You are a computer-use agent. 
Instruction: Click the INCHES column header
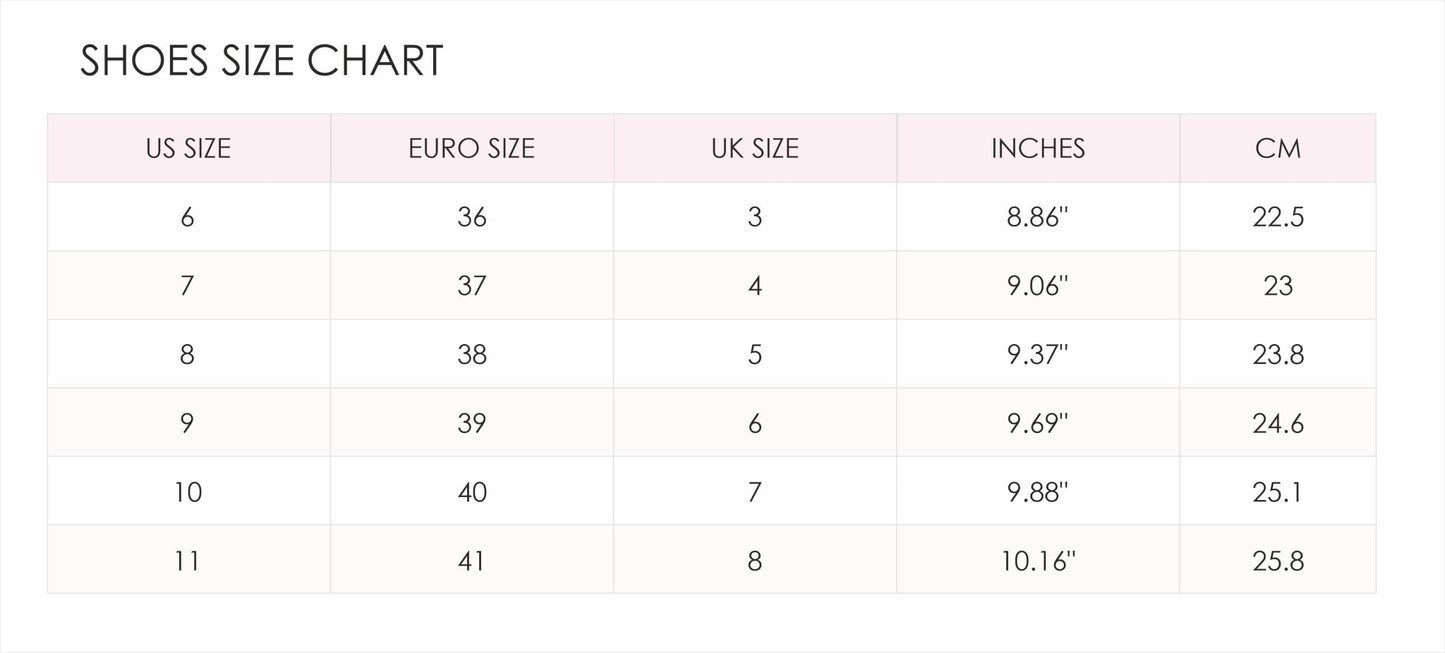[1038, 148]
